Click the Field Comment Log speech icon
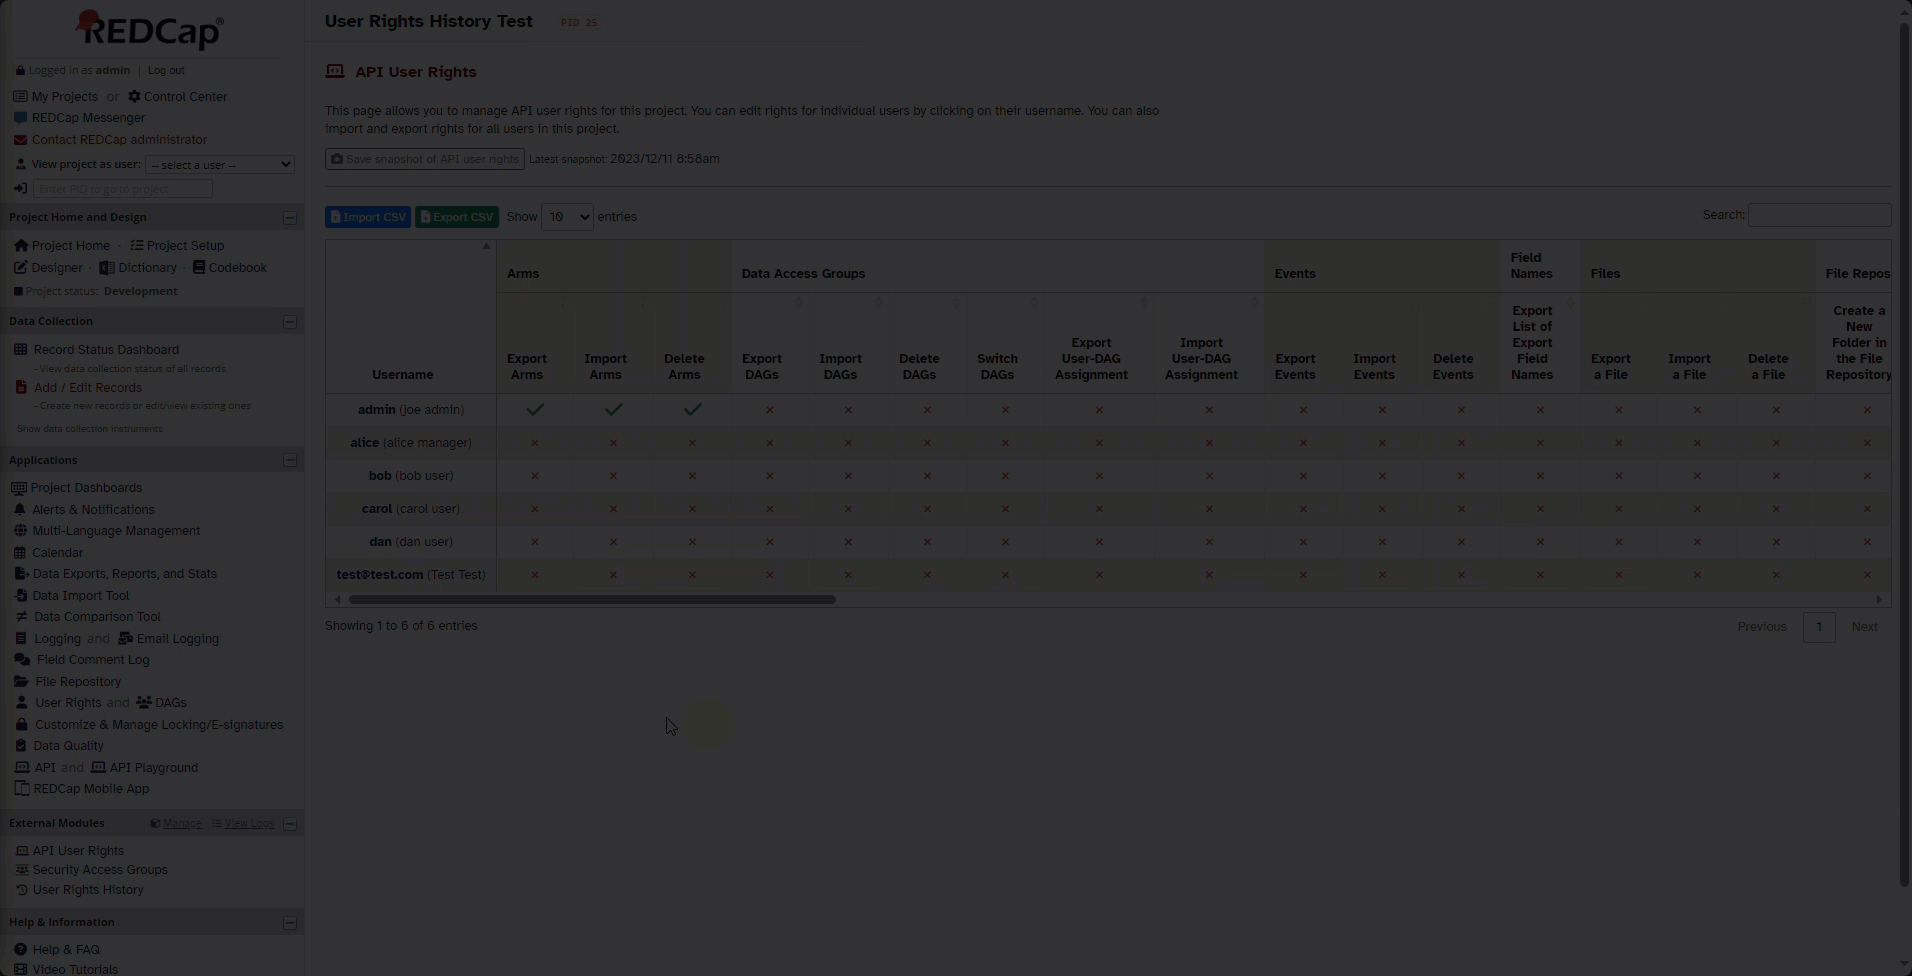 (x=22, y=660)
